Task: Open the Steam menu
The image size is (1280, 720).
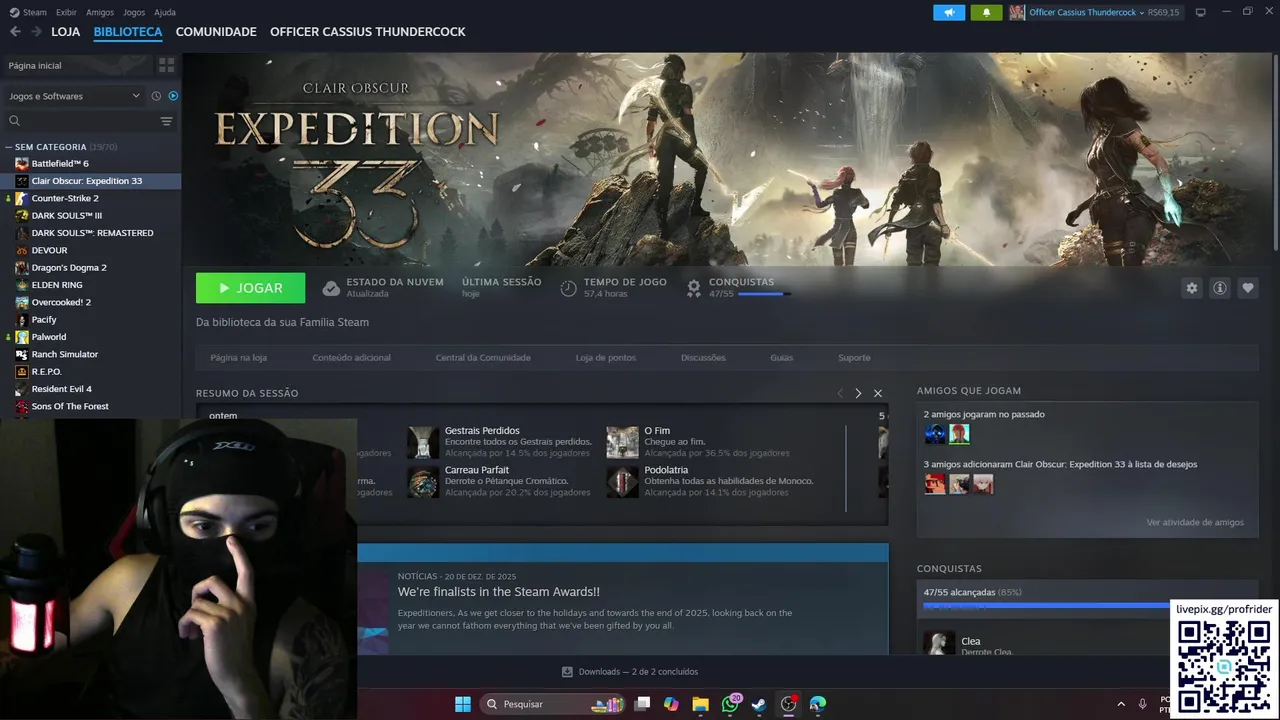Action: pyautogui.click(x=29, y=12)
